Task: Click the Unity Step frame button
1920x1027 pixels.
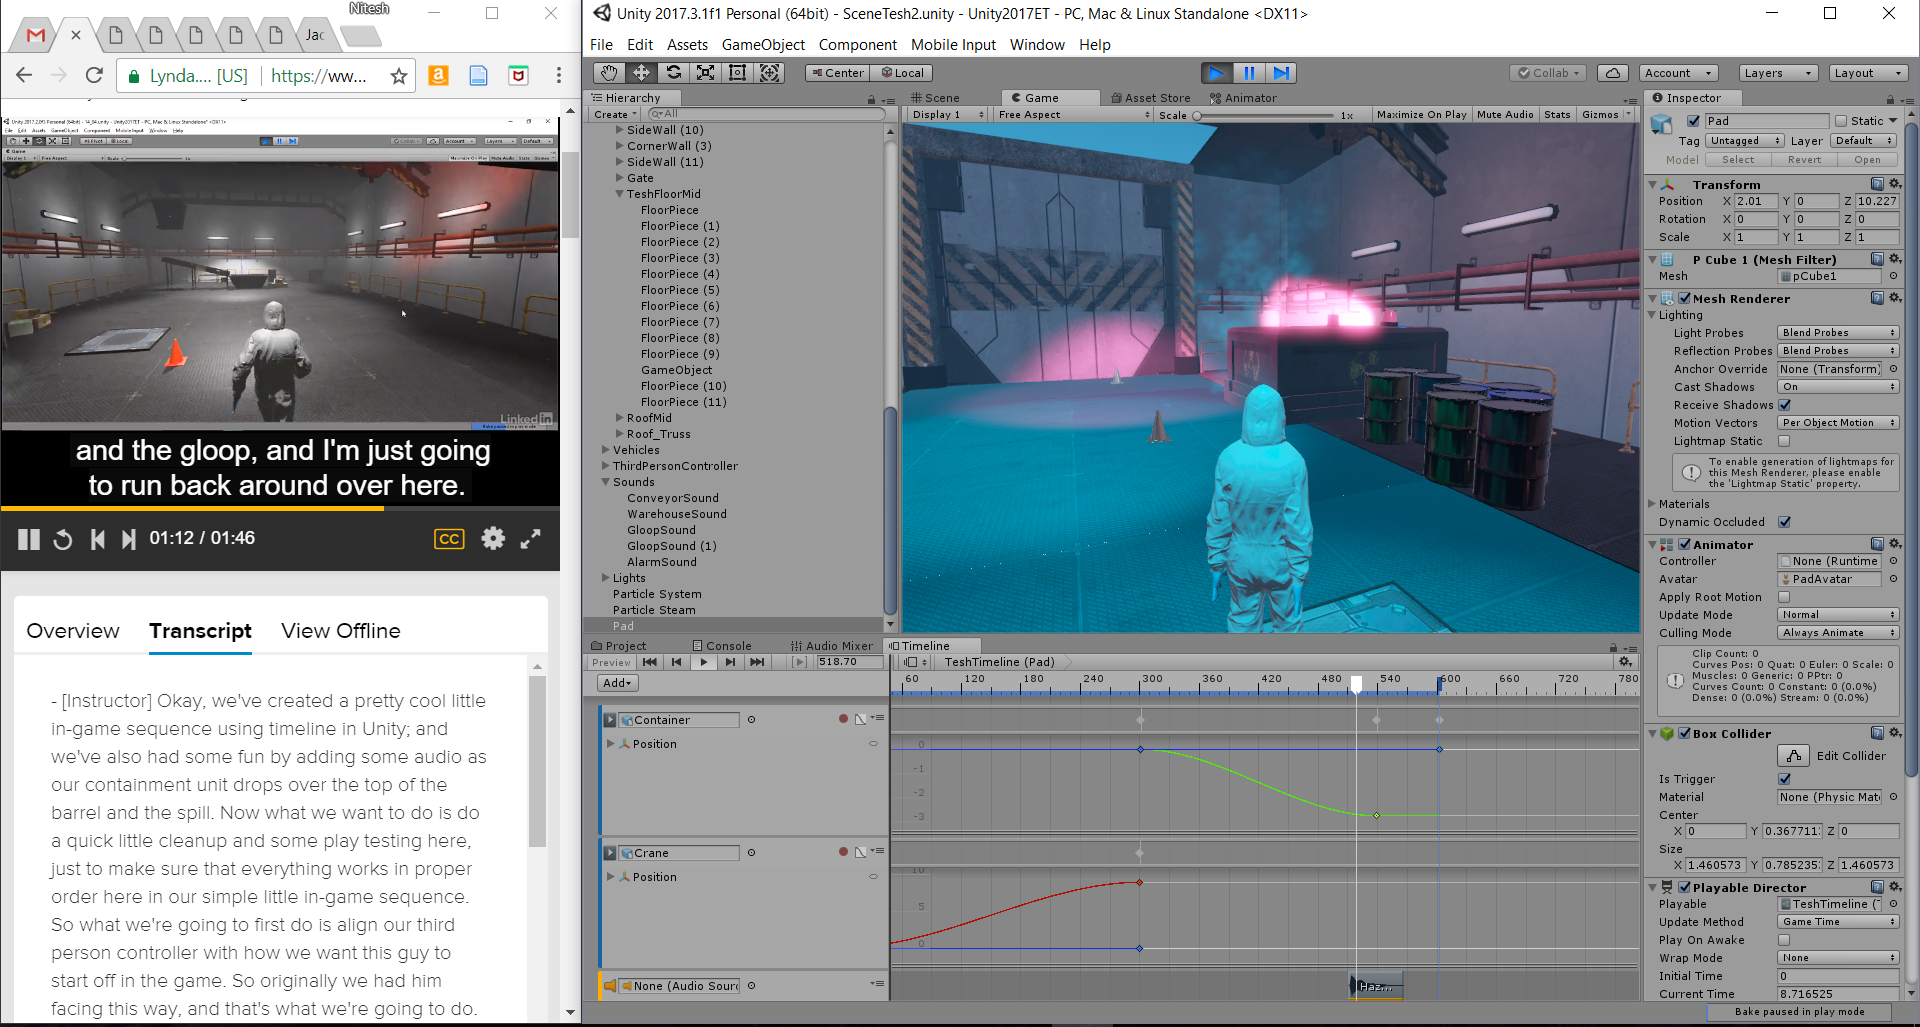Action: coord(1281,73)
